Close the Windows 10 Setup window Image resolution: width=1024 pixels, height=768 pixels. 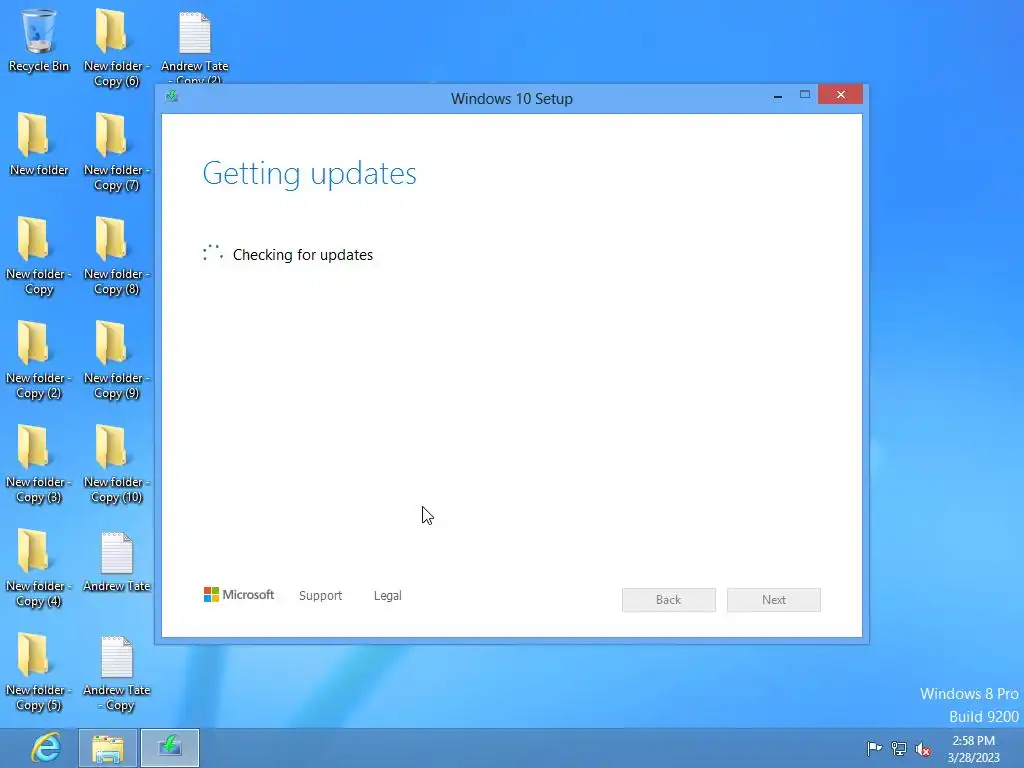click(840, 95)
